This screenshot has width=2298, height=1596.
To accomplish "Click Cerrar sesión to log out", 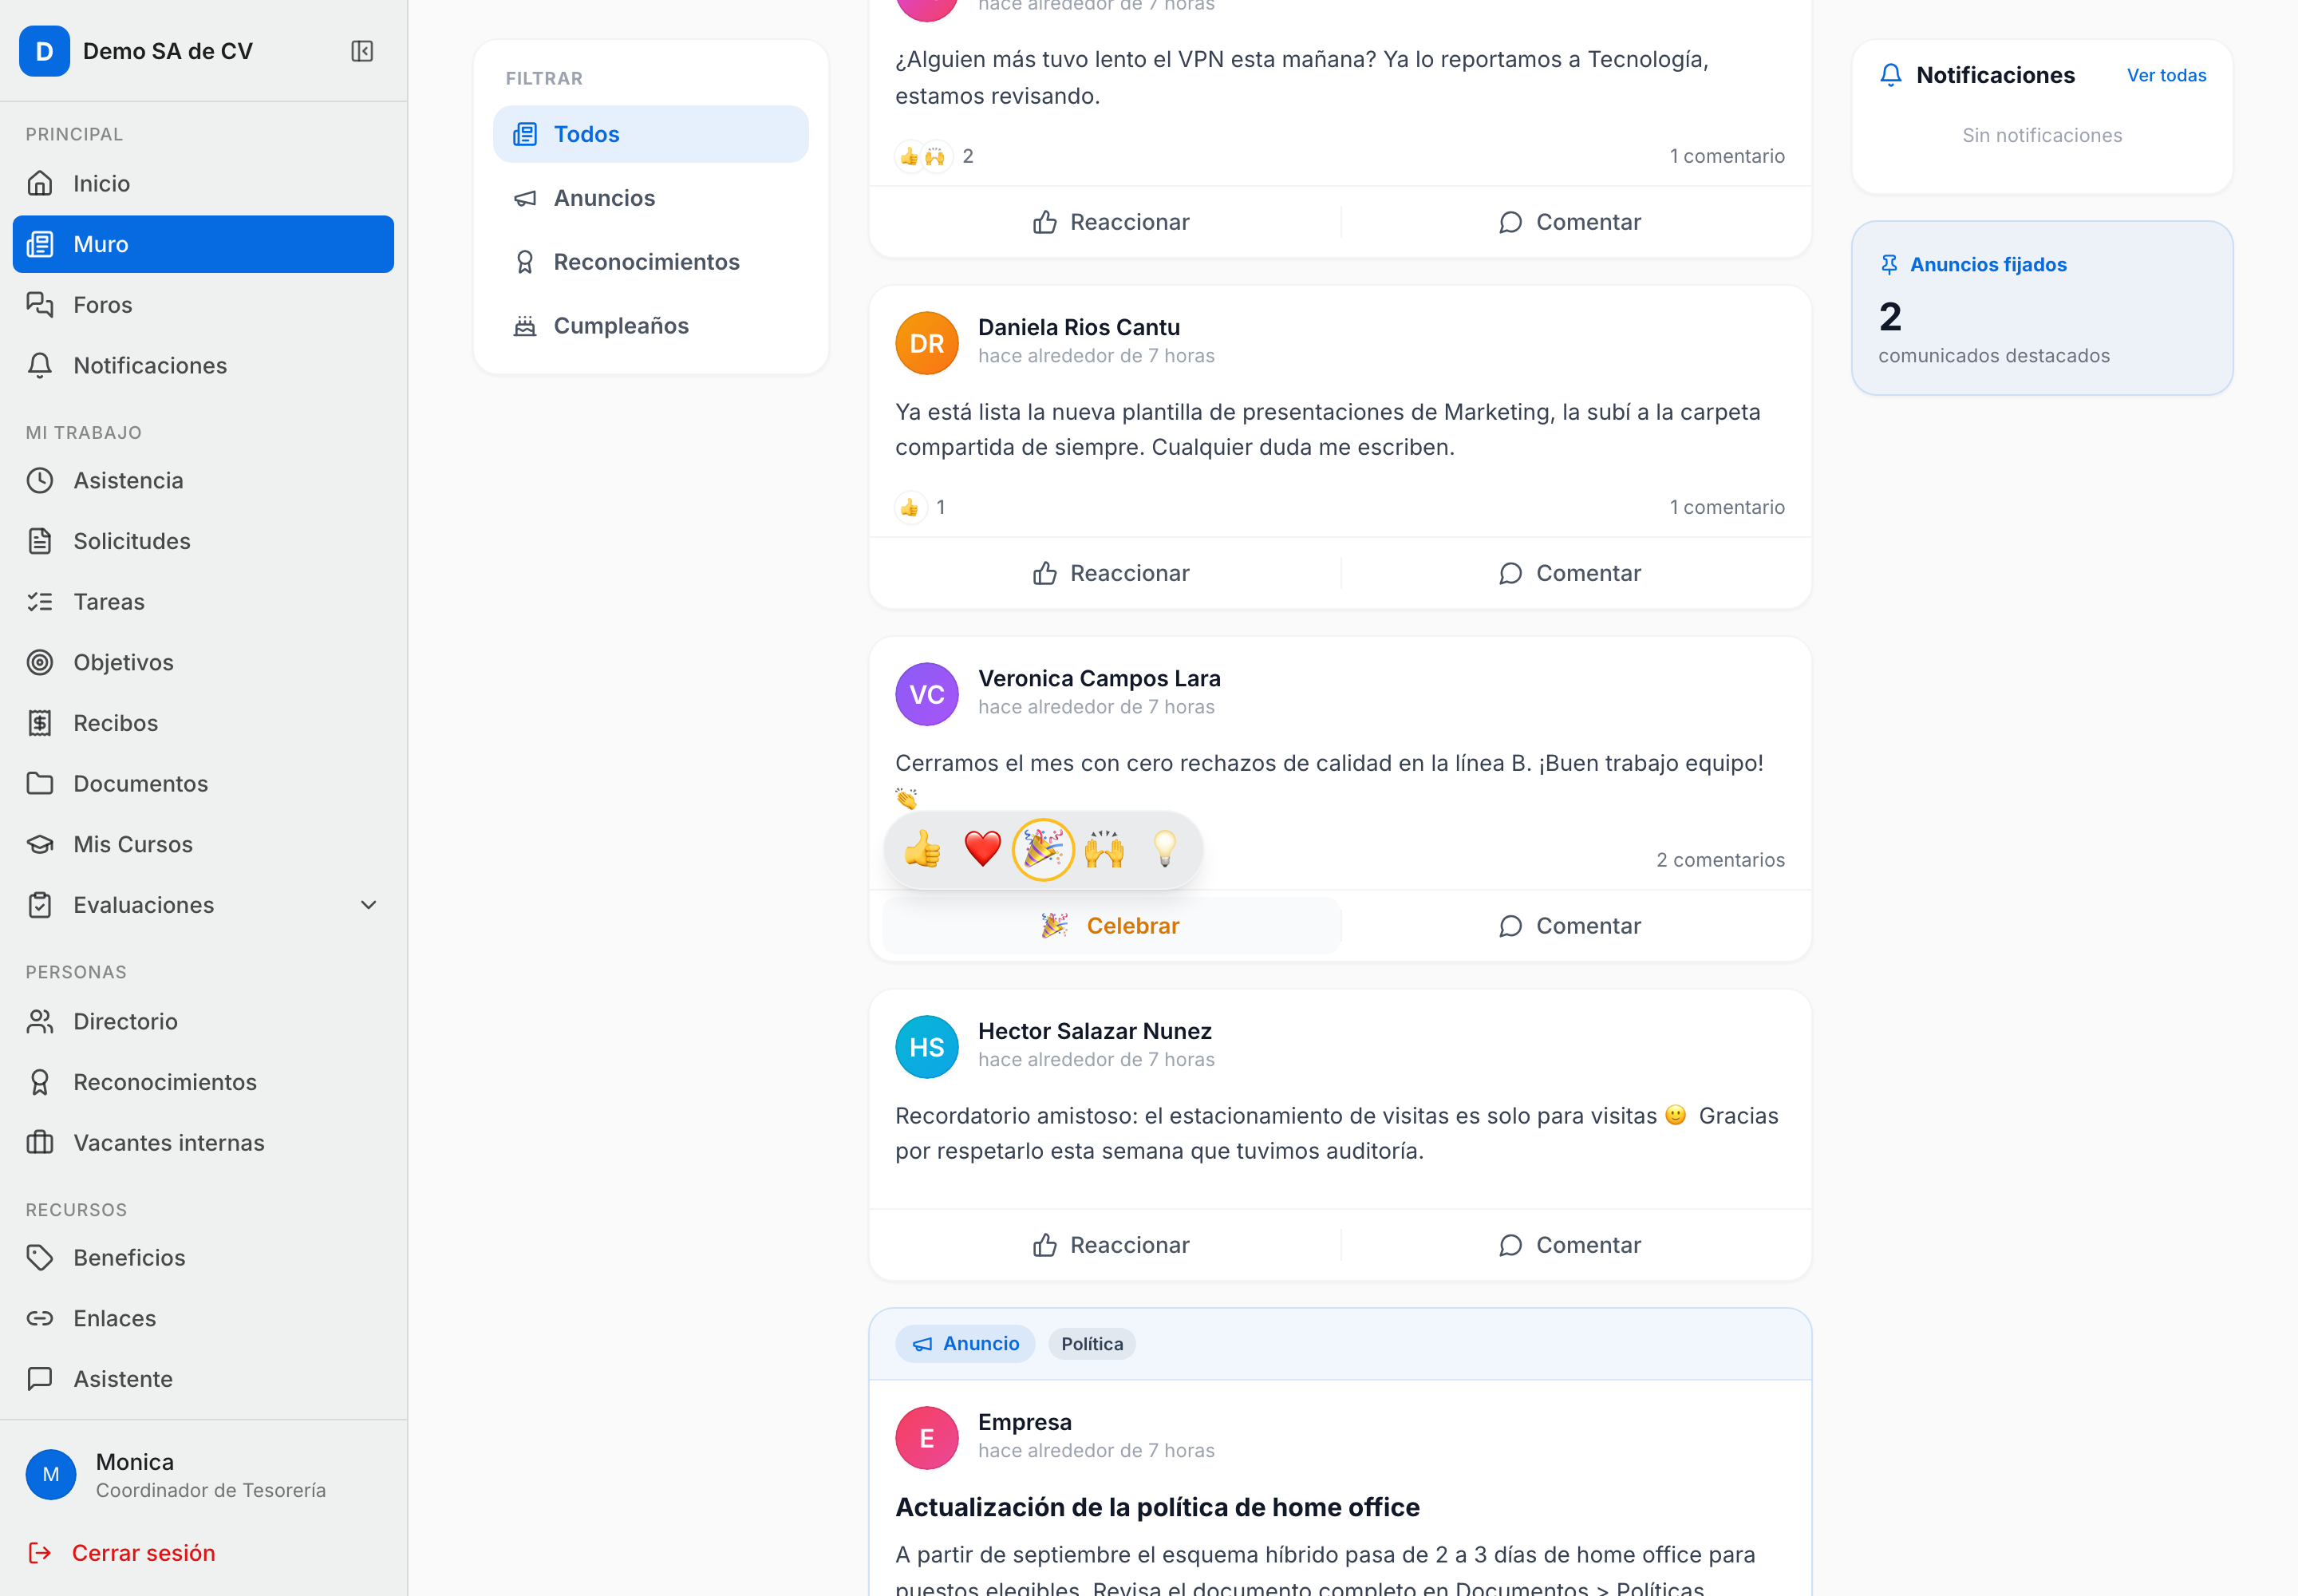I will pyautogui.click(x=122, y=1552).
